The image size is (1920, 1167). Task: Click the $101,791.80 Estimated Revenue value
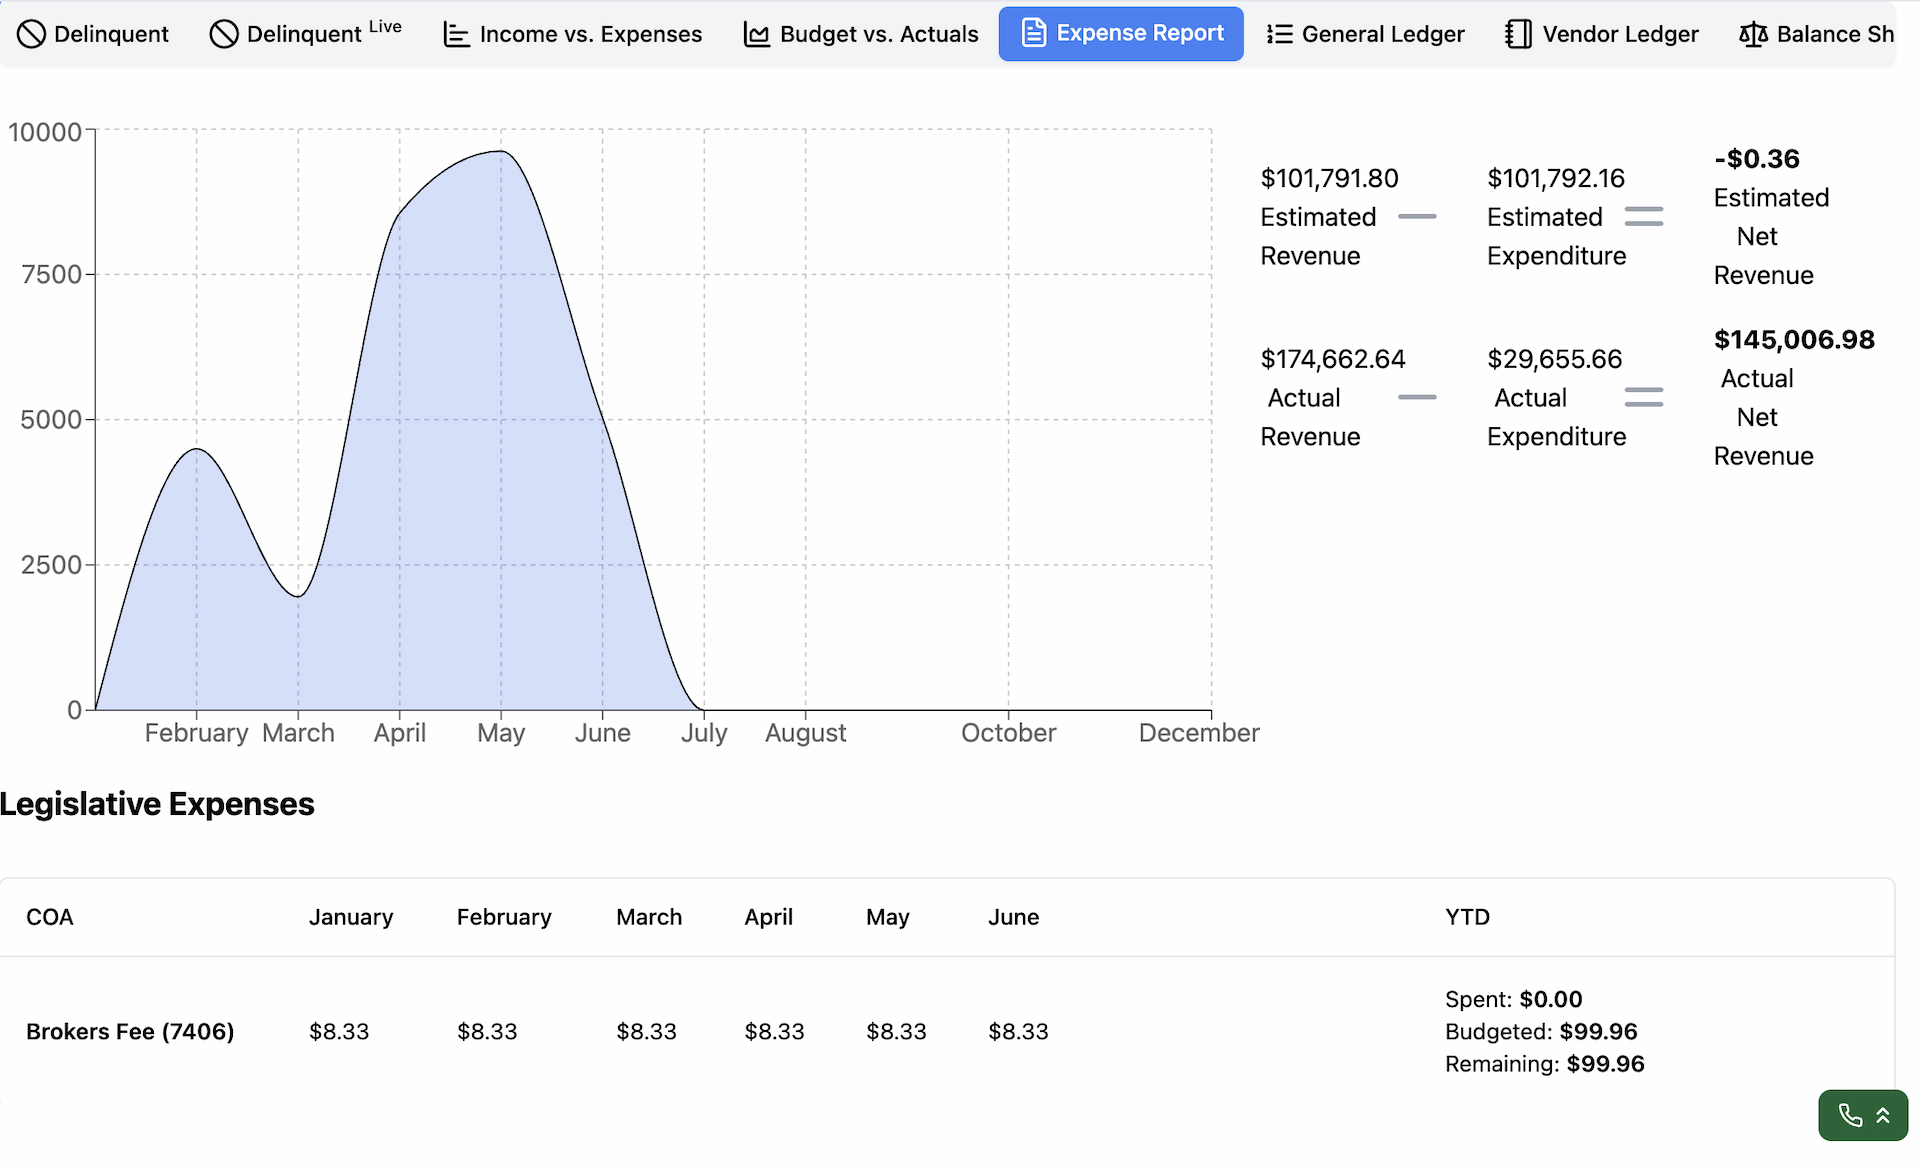pos(1329,178)
